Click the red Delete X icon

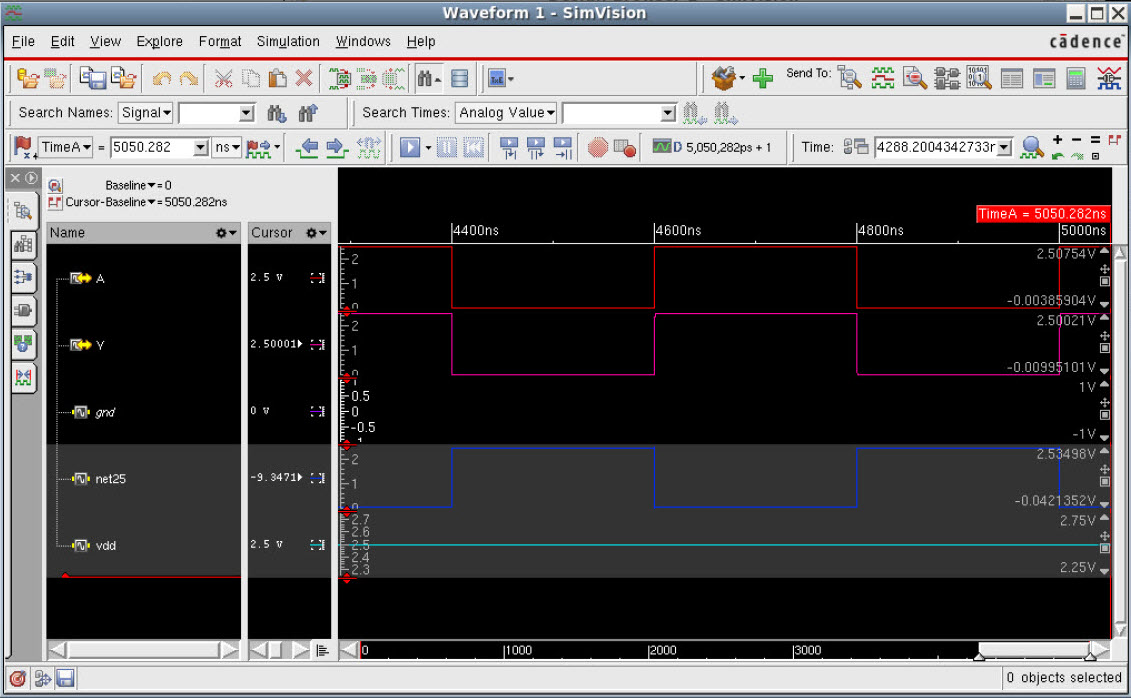tap(304, 78)
